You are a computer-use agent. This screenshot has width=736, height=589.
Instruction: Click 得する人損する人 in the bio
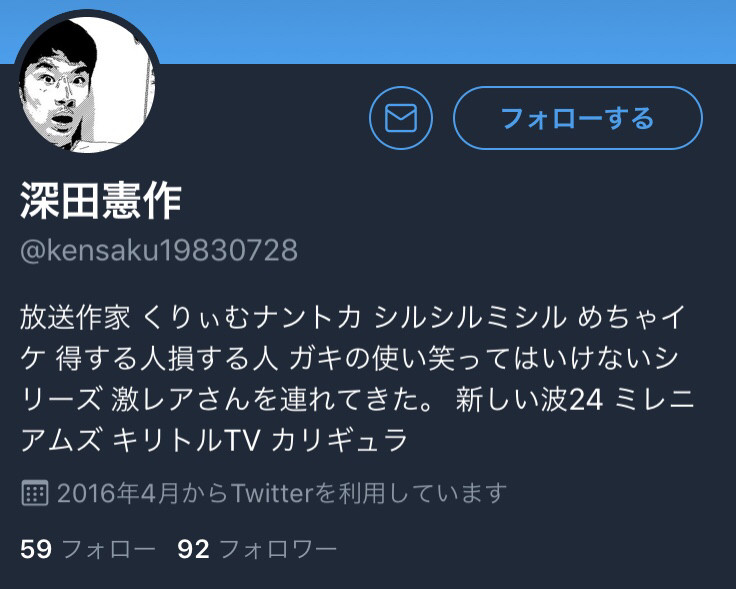tap(165, 359)
